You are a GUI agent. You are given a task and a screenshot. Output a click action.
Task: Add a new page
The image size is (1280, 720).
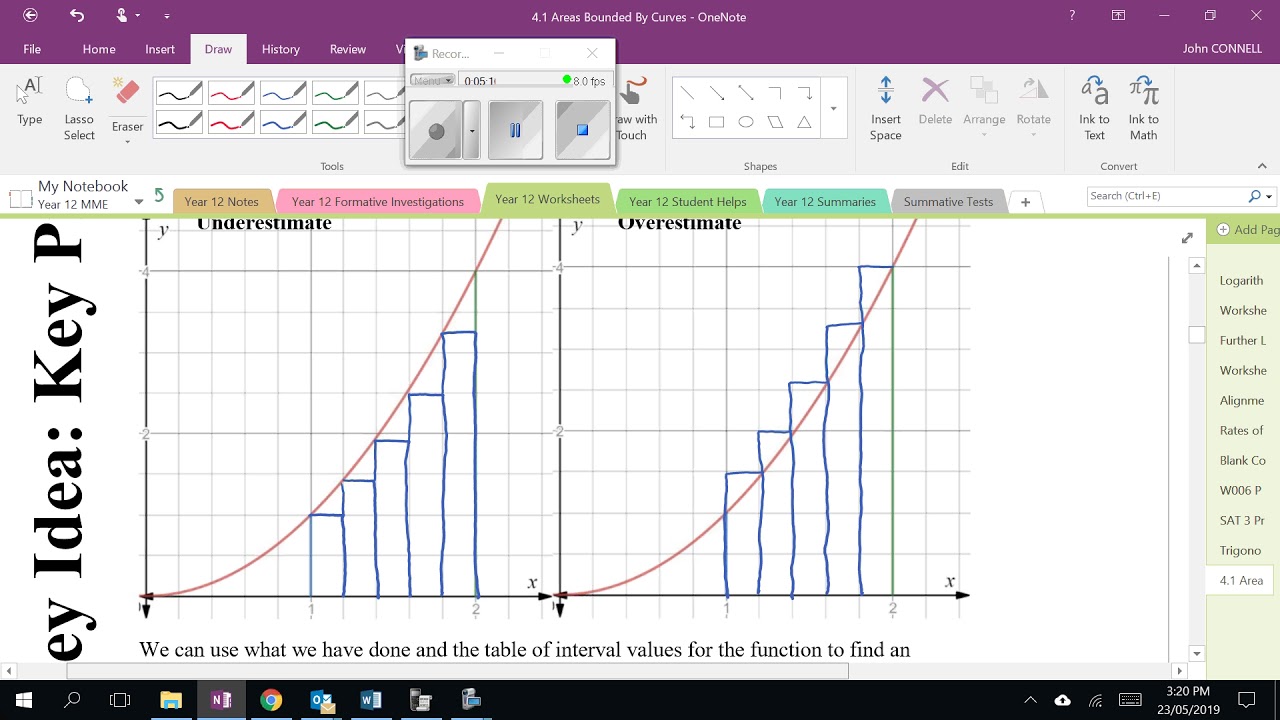[1246, 230]
